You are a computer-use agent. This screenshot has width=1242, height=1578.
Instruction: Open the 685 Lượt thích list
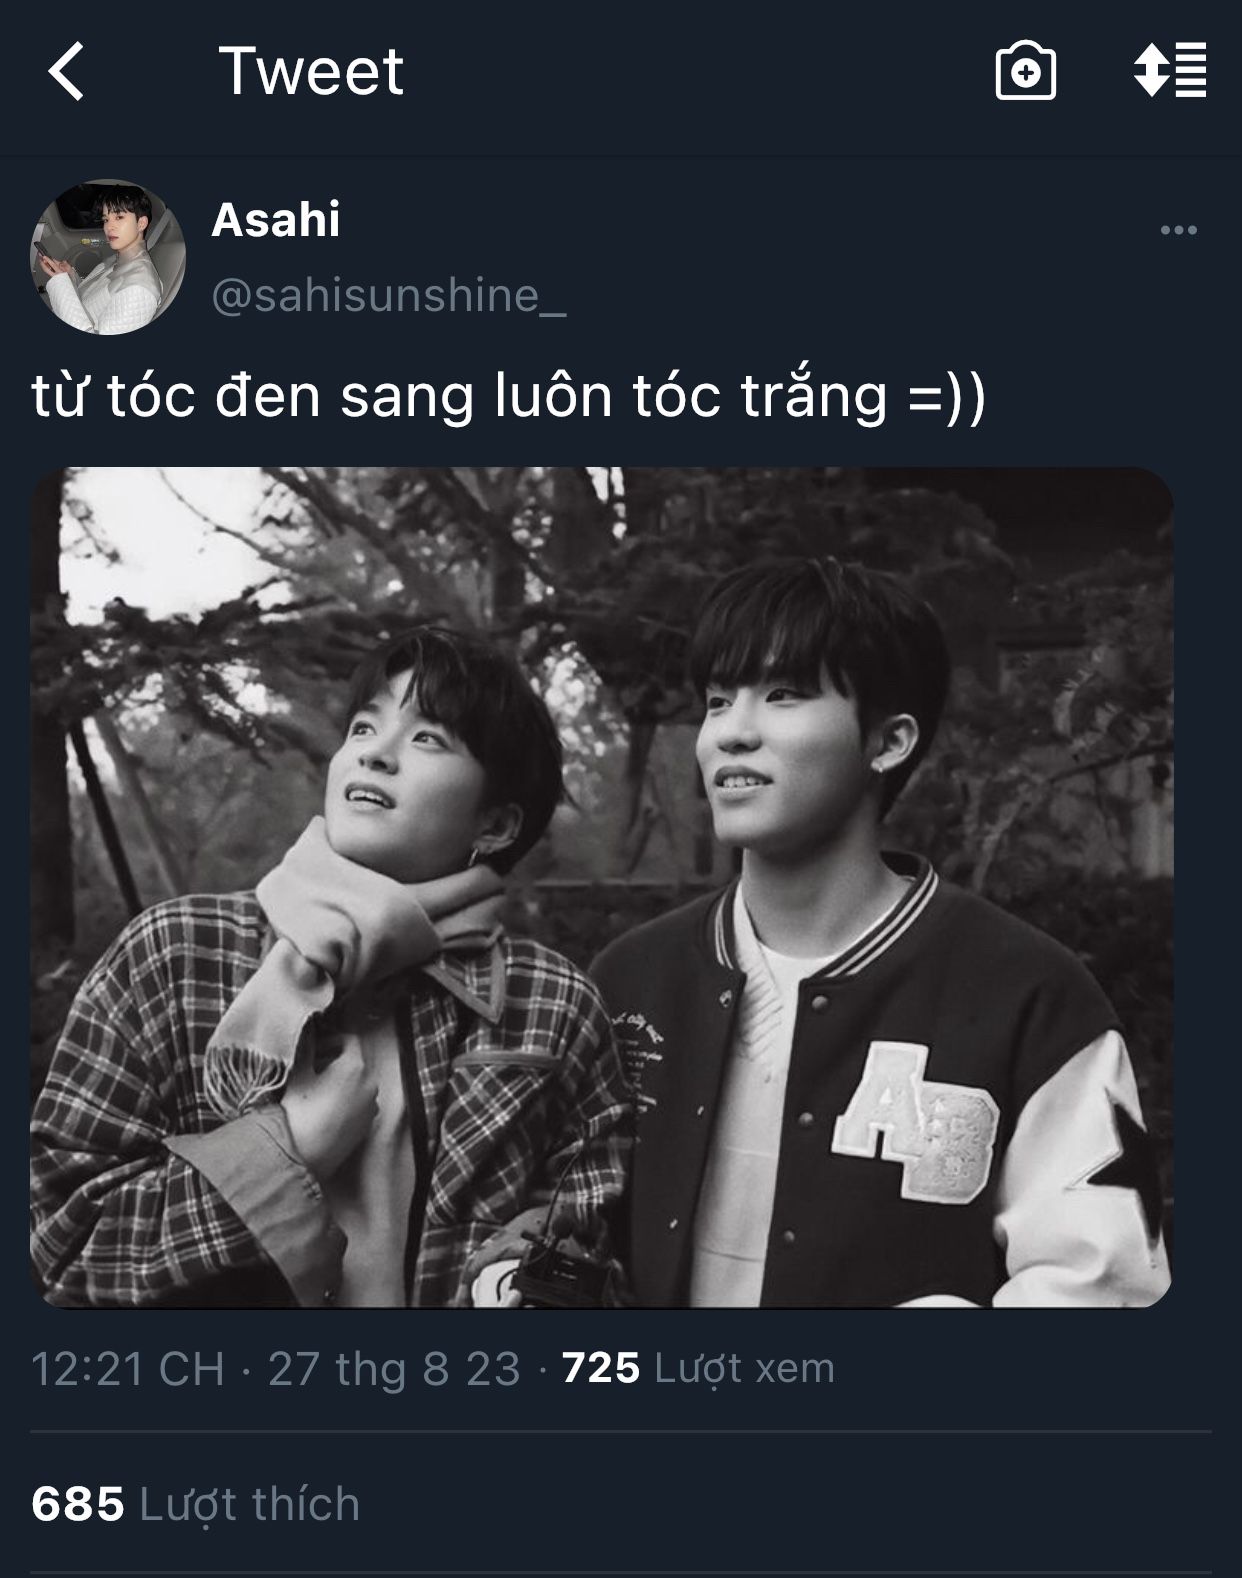click(195, 1504)
